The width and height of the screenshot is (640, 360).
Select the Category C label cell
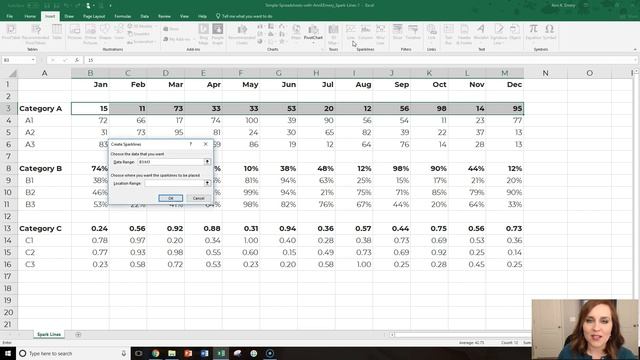tap(44, 228)
